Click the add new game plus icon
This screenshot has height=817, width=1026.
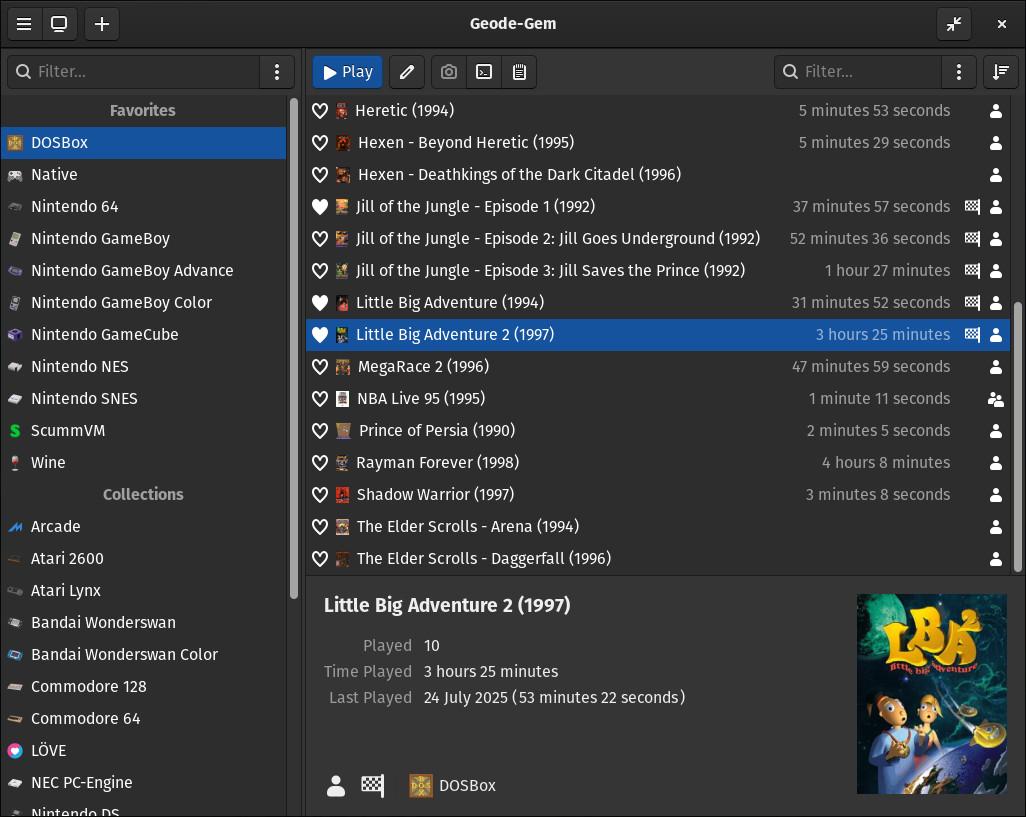[x=101, y=24]
